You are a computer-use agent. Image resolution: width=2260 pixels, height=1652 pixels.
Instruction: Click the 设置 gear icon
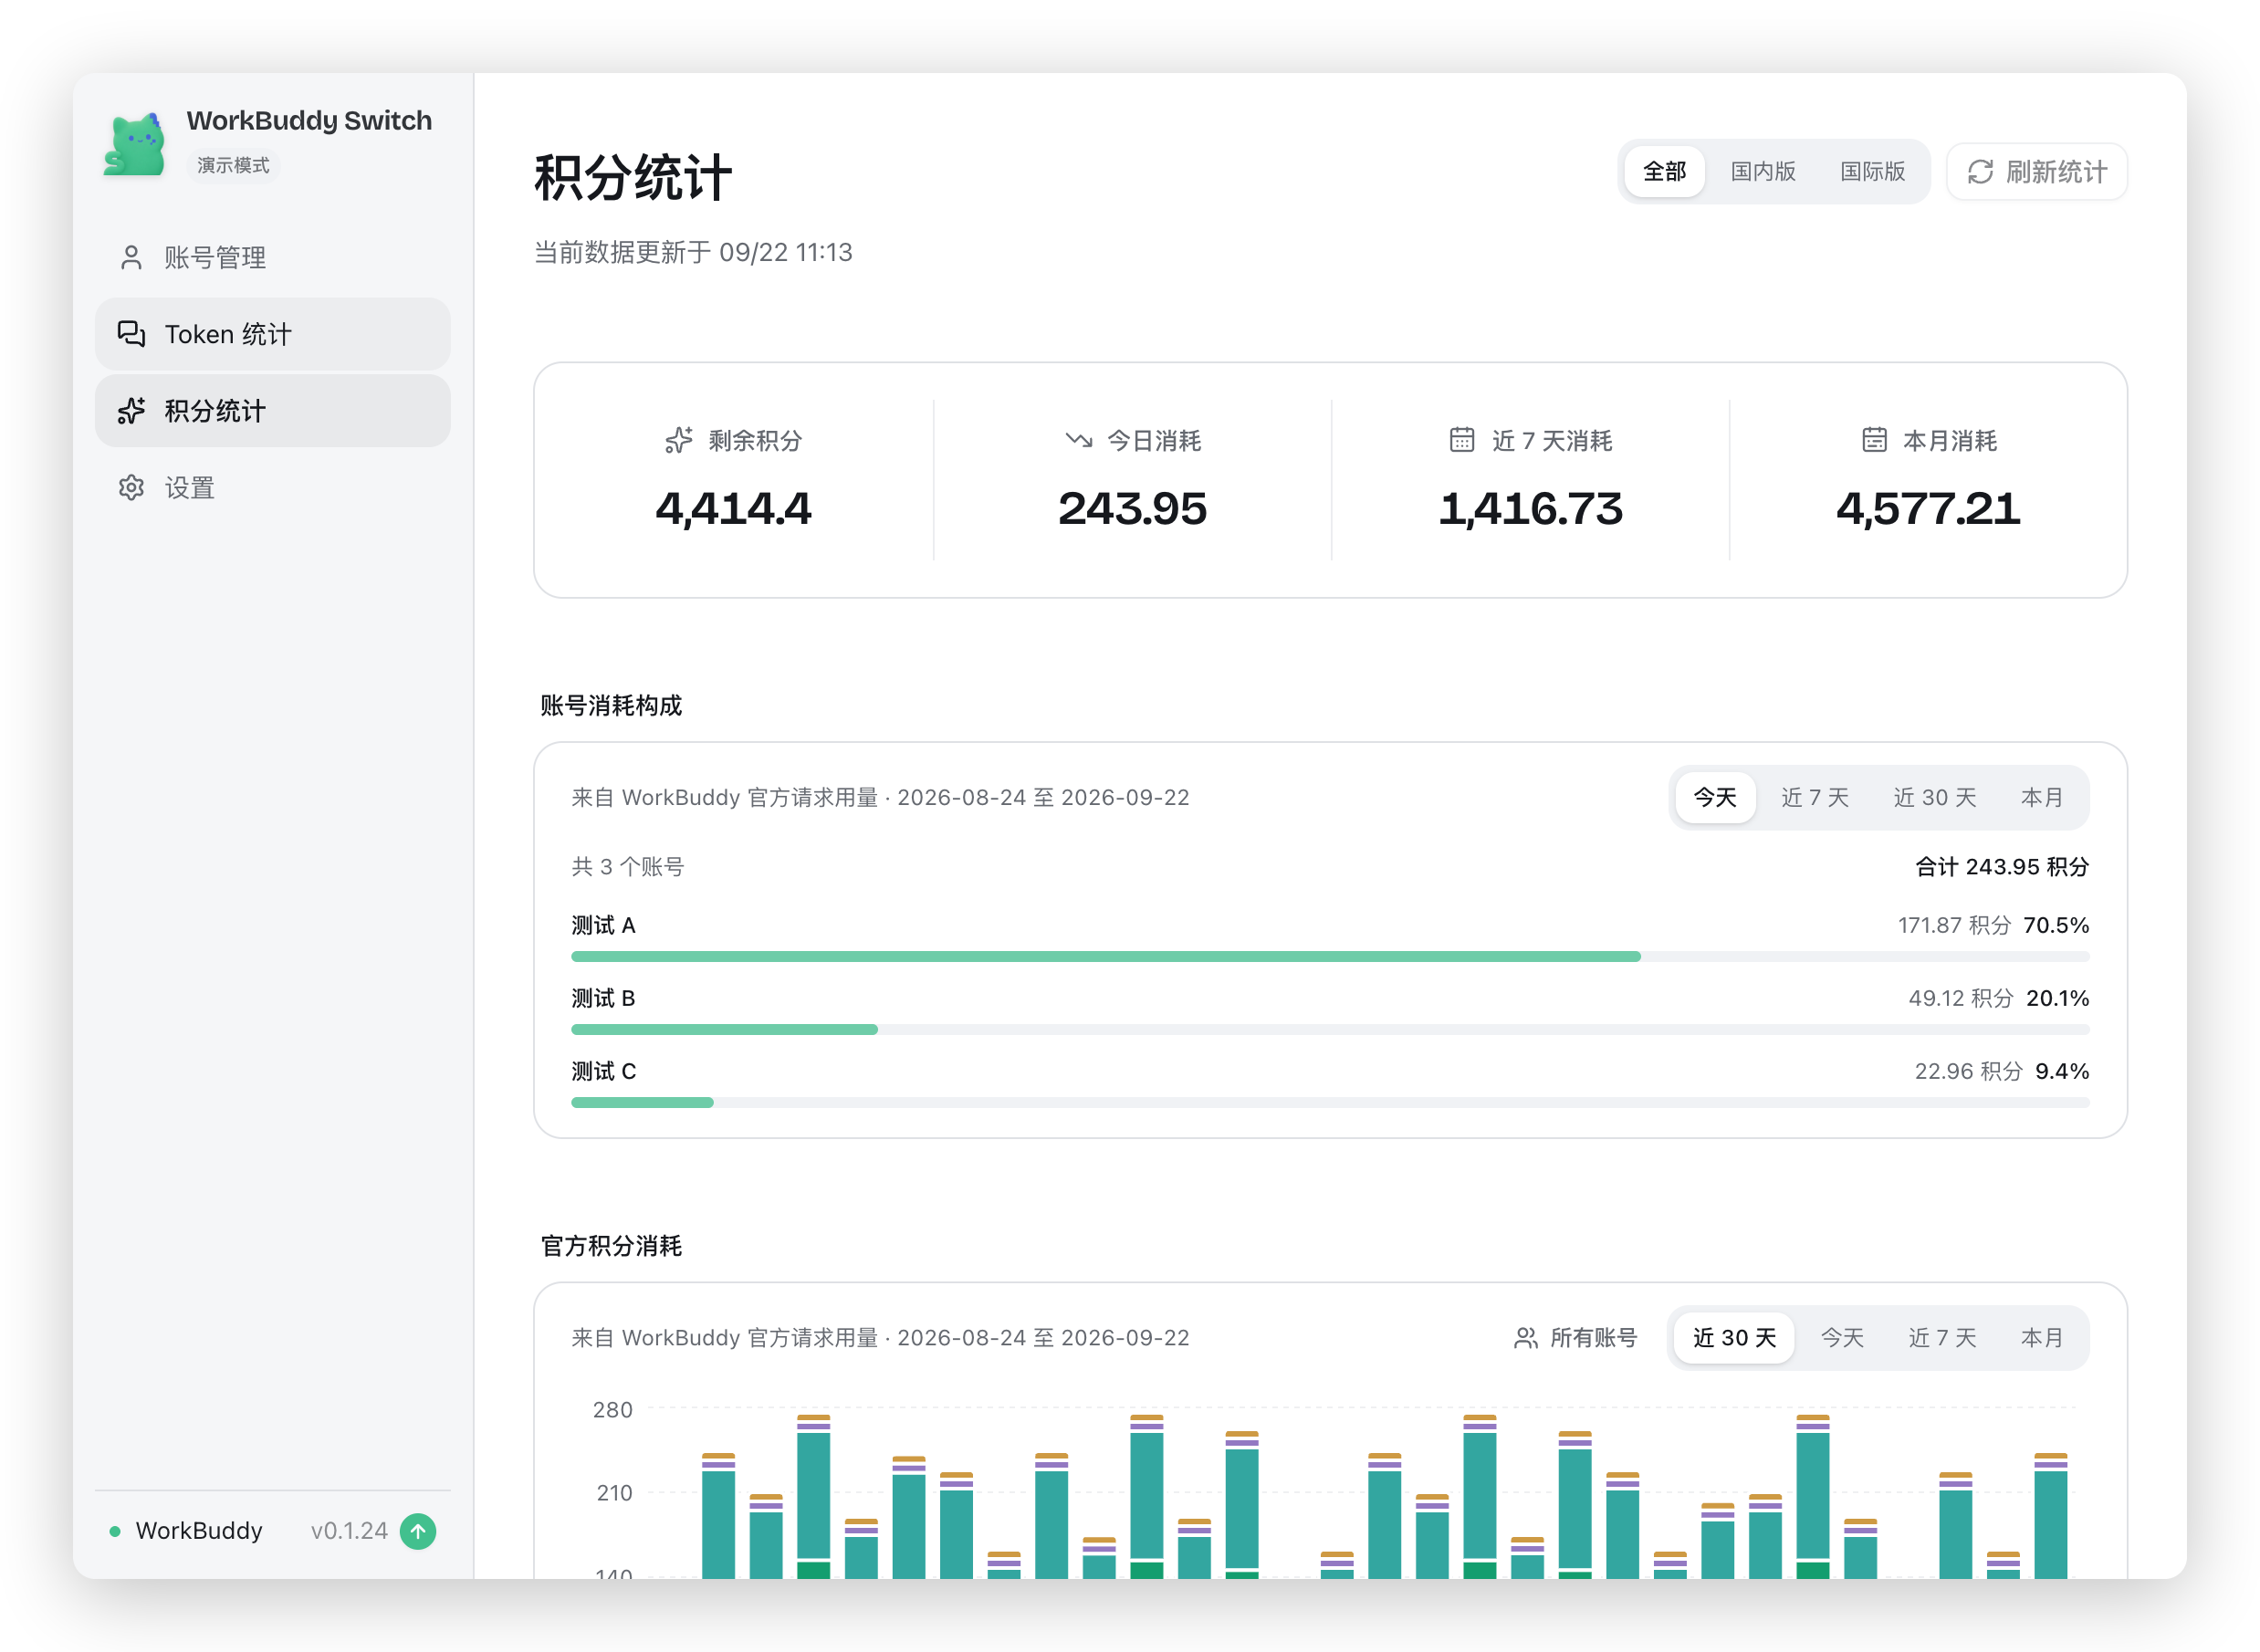(131, 488)
